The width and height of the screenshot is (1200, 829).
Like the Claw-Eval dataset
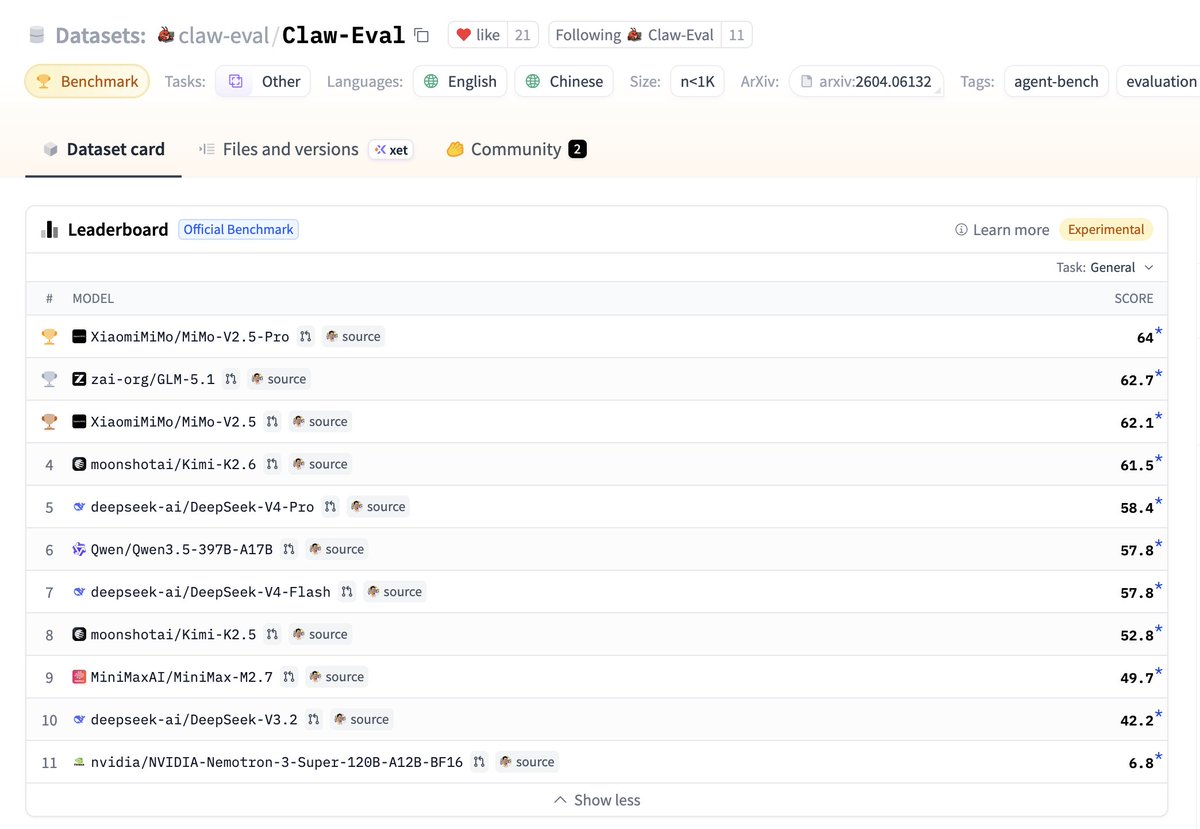click(x=477, y=35)
